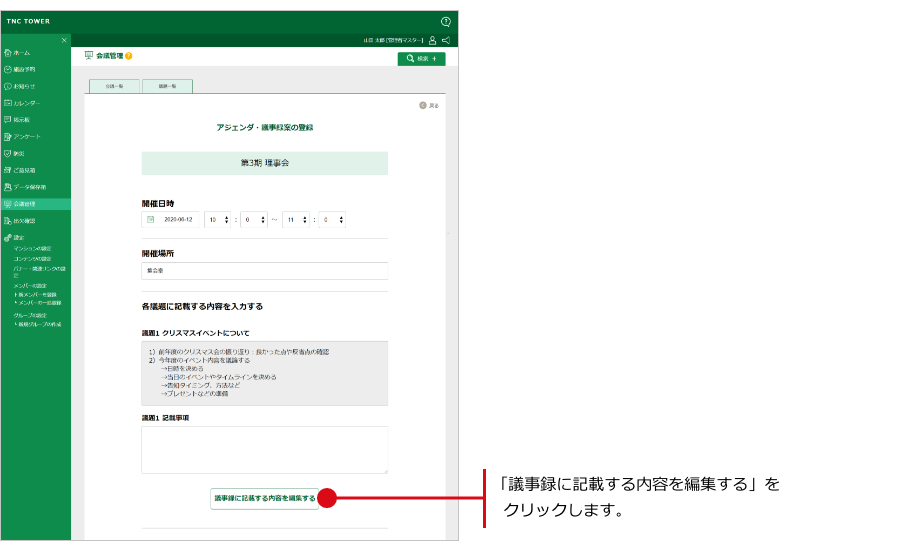Open the date picker showing 2020-06-12
Viewport: 900px width, 551px height.
pos(170,220)
